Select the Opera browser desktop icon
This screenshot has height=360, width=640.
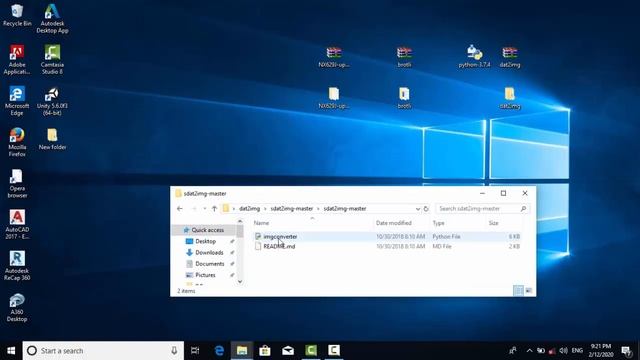(17, 184)
